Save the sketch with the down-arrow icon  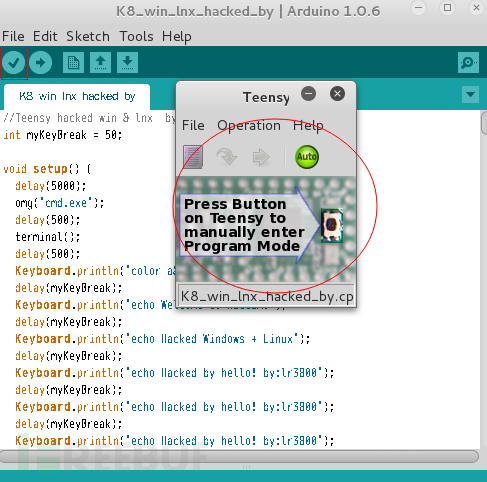(127, 62)
